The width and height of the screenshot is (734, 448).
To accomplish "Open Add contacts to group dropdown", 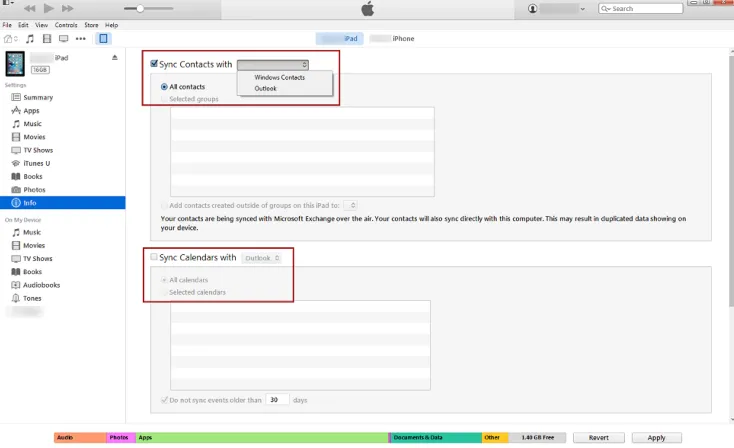I will coord(350,205).
